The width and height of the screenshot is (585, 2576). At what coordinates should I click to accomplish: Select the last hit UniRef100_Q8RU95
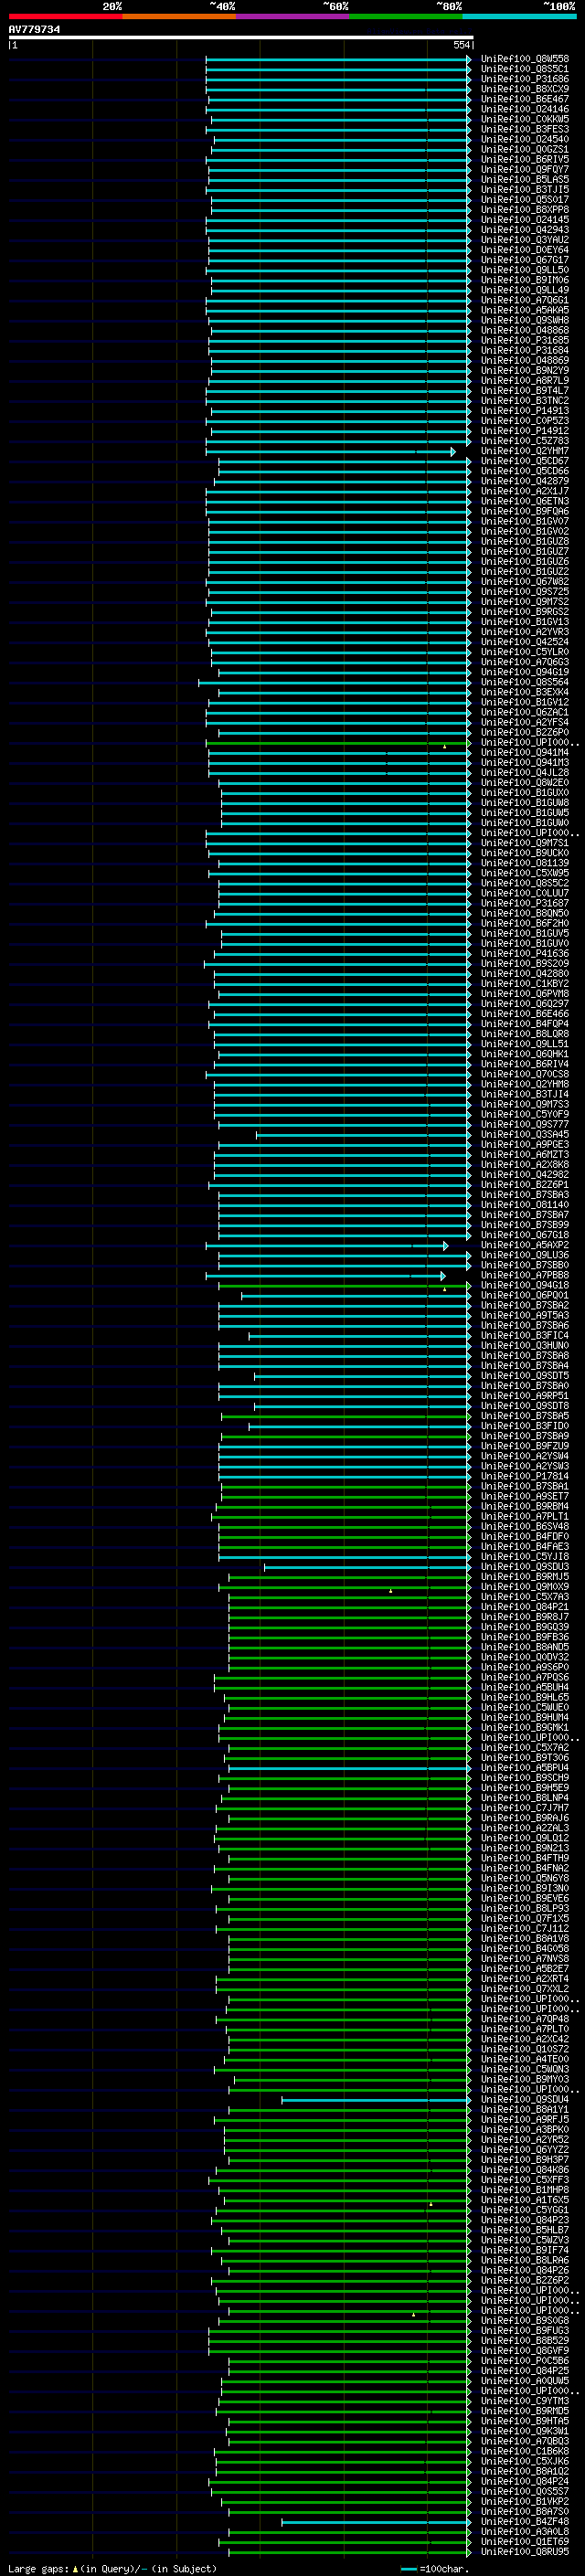coord(524,2551)
